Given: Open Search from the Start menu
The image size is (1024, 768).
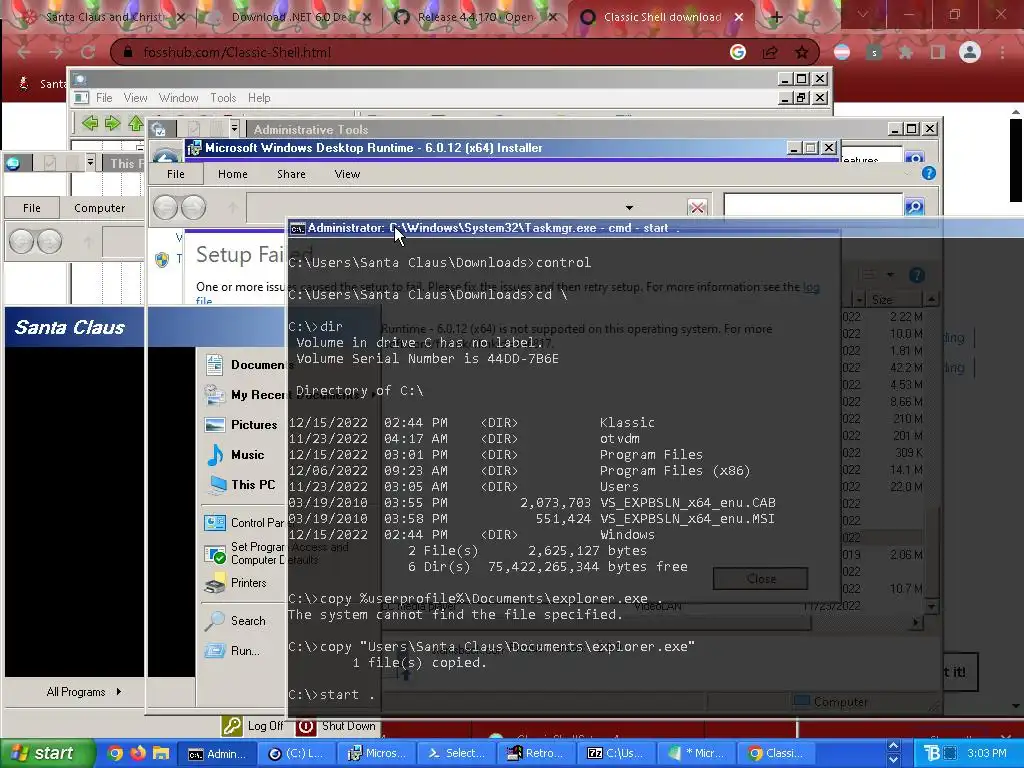Looking at the screenshot, I should point(235,621).
